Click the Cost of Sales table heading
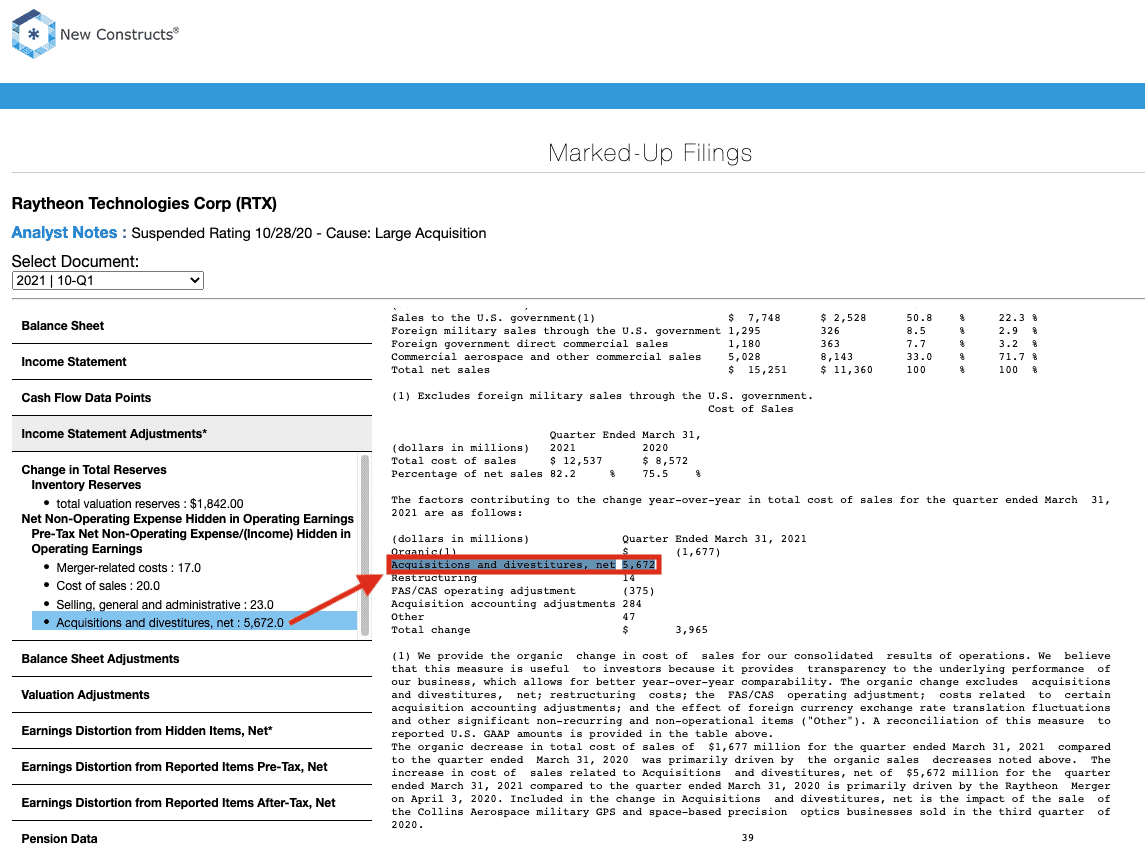 (751, 409)
